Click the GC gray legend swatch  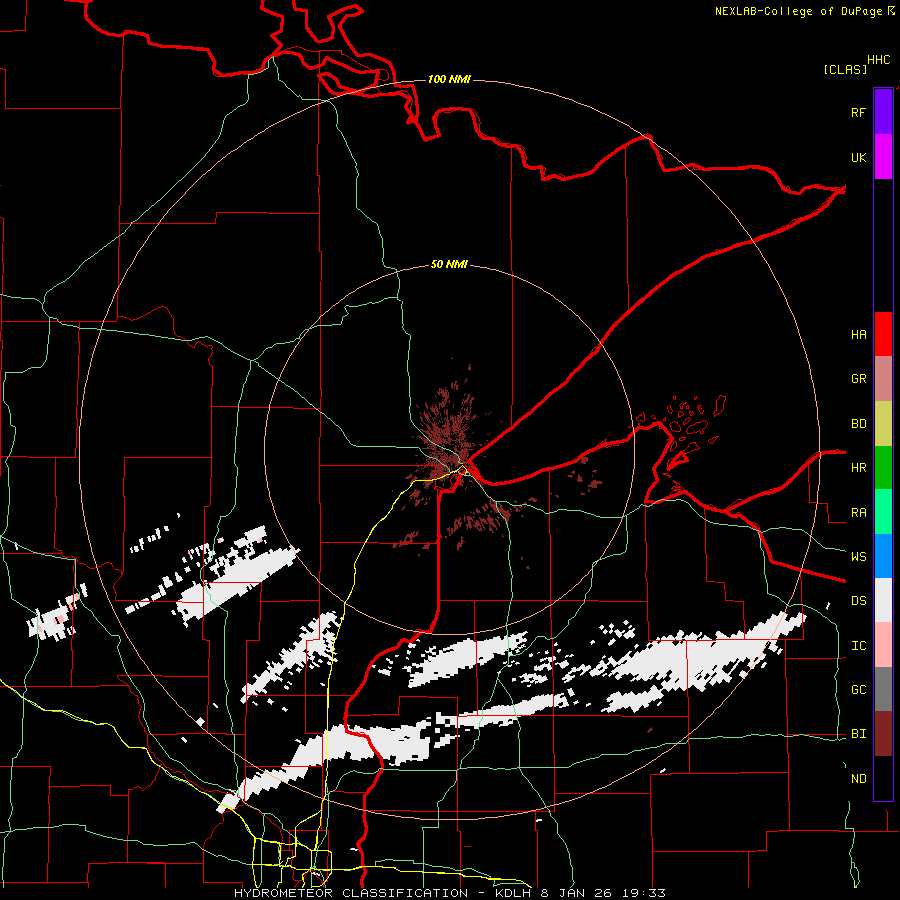point(883,689)
